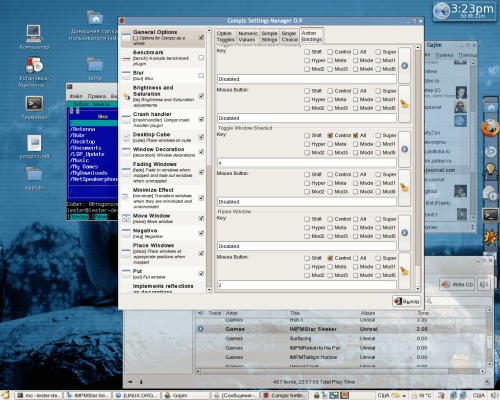This screenshot has width=500, height=400.
Task: Switch to mc-lester taskbar window button
Action: (x=38, y=395)
